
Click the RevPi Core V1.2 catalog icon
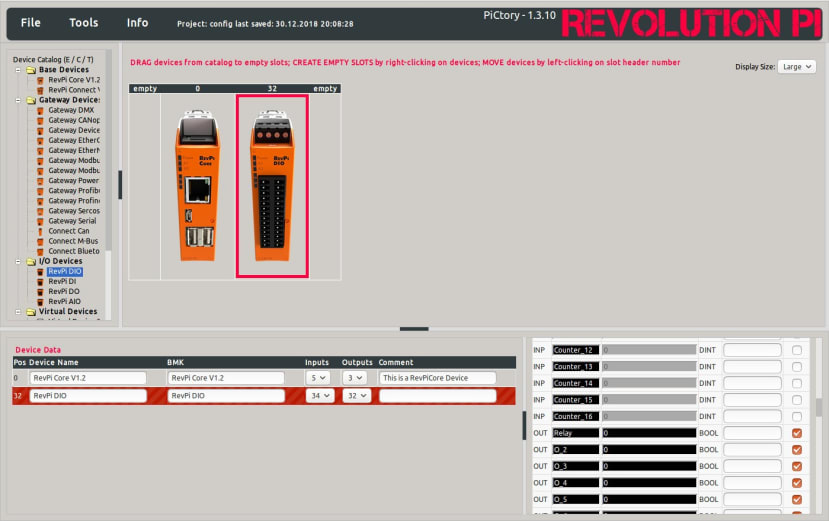(x=40, y=80)
